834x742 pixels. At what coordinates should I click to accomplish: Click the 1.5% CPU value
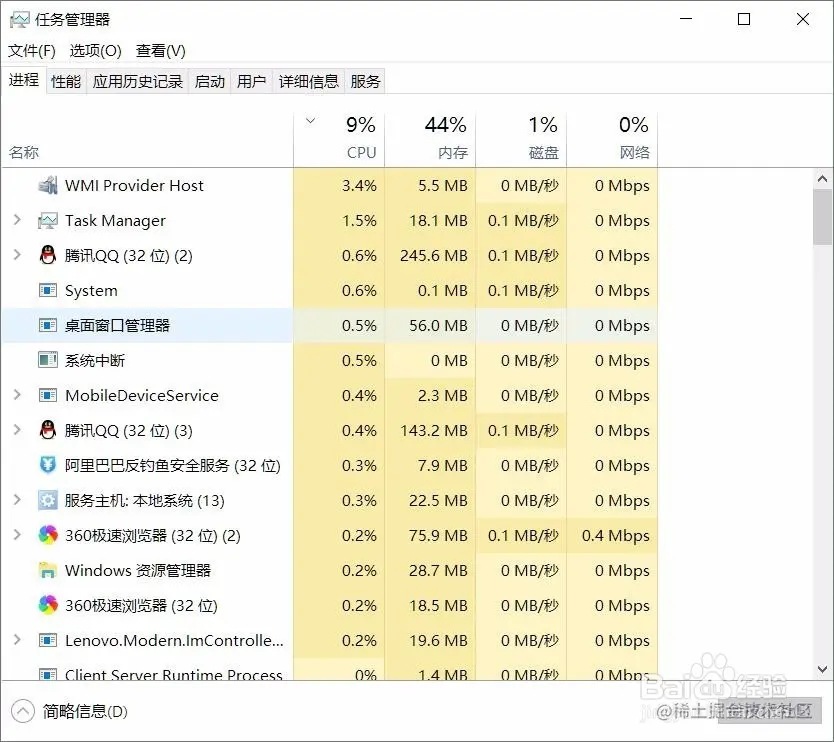[x=359, y=220]
